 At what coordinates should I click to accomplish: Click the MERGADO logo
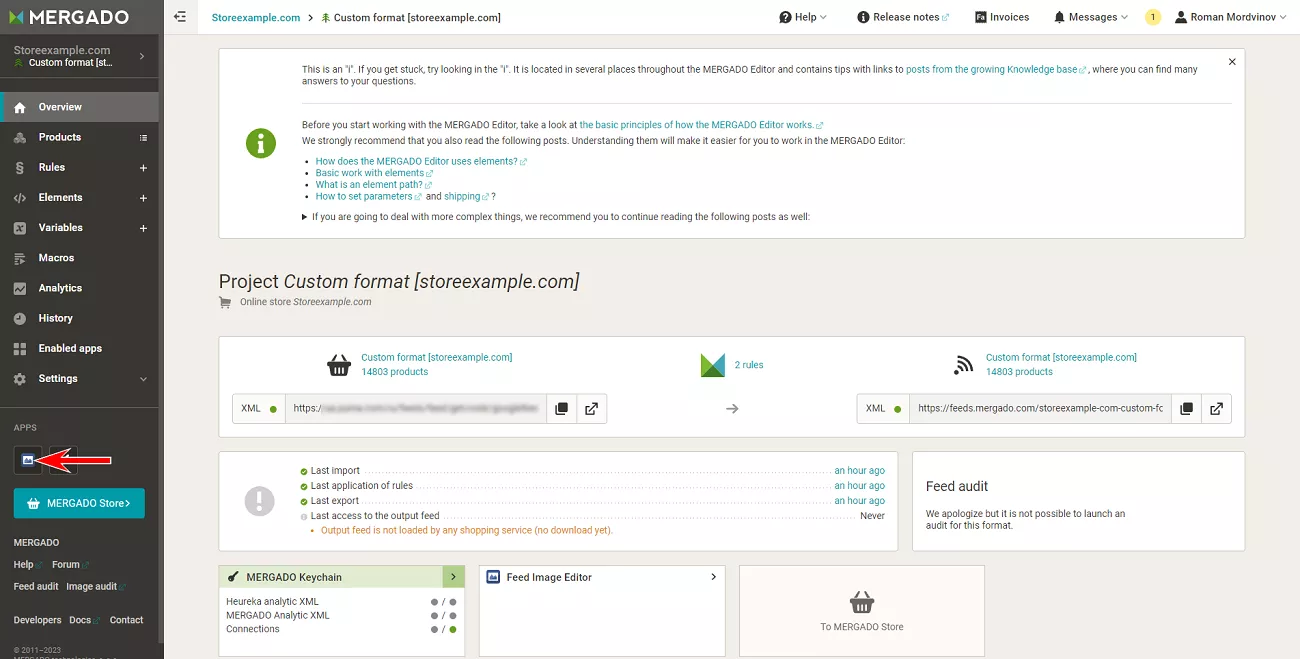click(68, 17)
